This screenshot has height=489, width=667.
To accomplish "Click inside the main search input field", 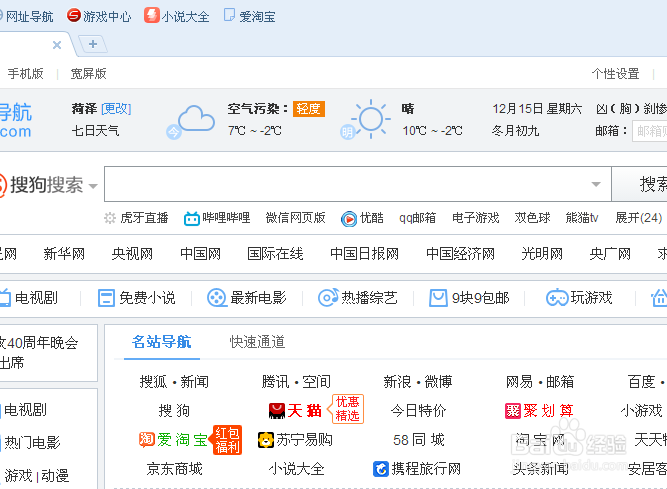I will coord(358,184).
